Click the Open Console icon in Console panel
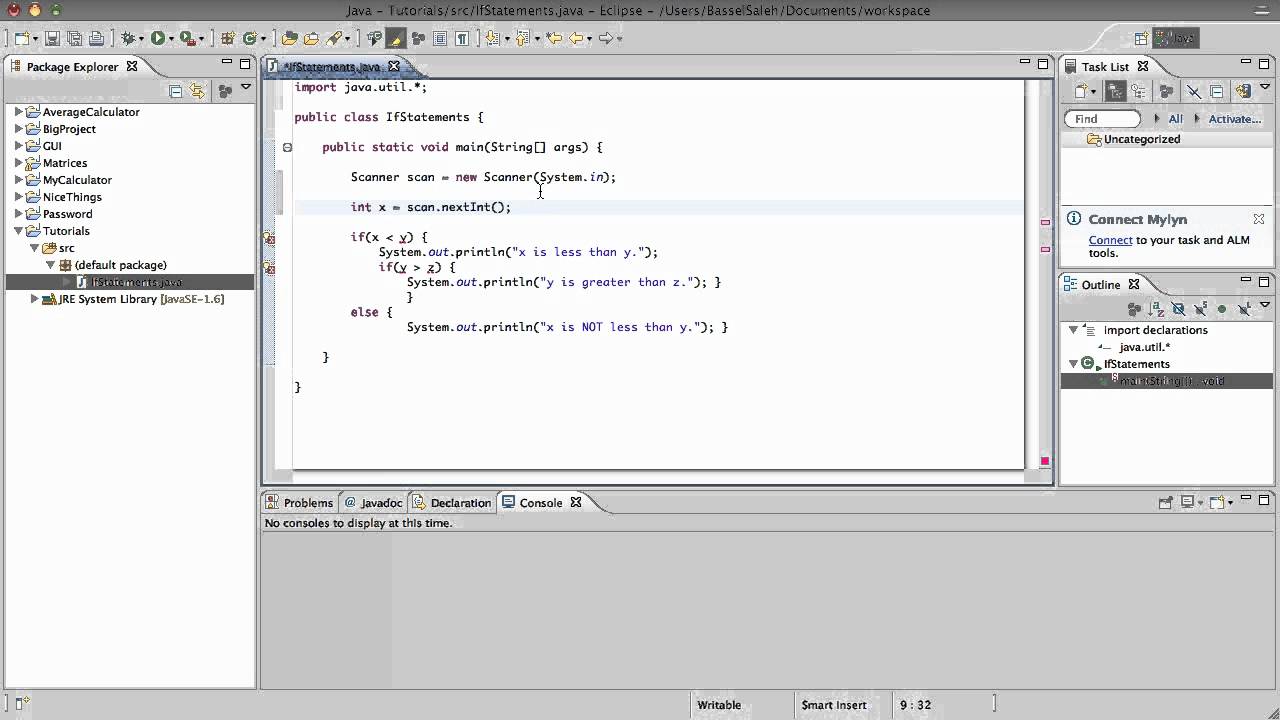The height and width of the screenshot is (720, 1280). [x=1217, y=503]
